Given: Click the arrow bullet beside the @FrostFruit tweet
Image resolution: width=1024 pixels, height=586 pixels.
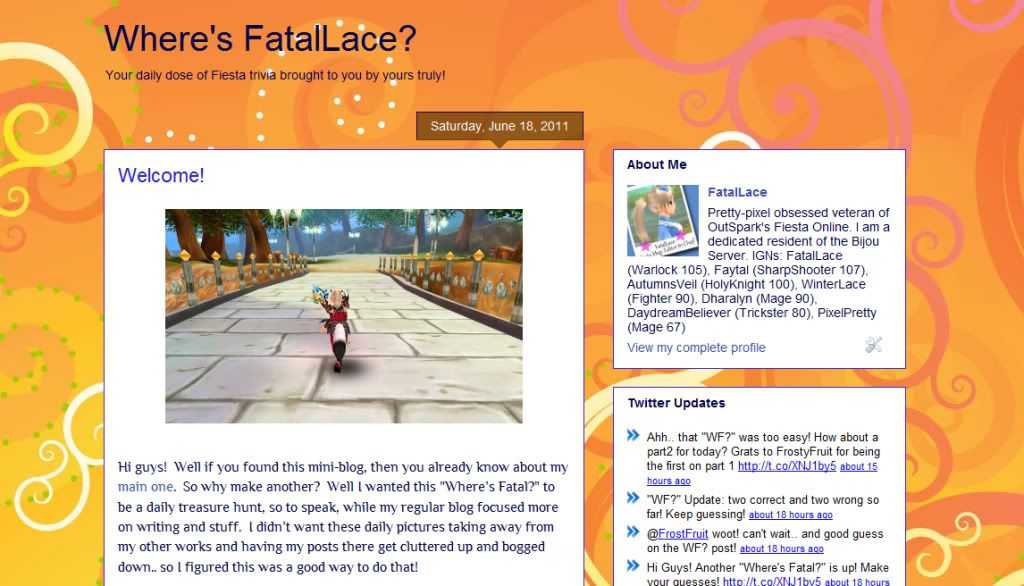Looking at the screenshot, I should (633, 532).
